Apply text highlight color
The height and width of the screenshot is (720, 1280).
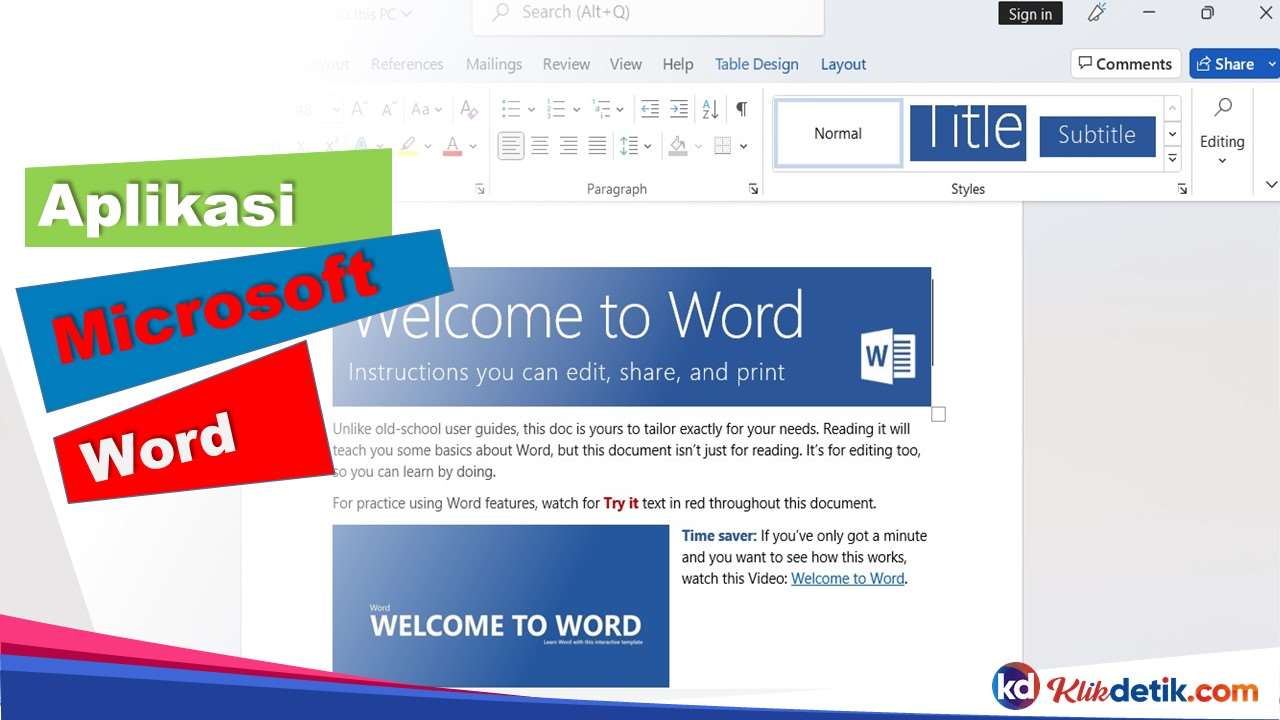pos(407,146)
